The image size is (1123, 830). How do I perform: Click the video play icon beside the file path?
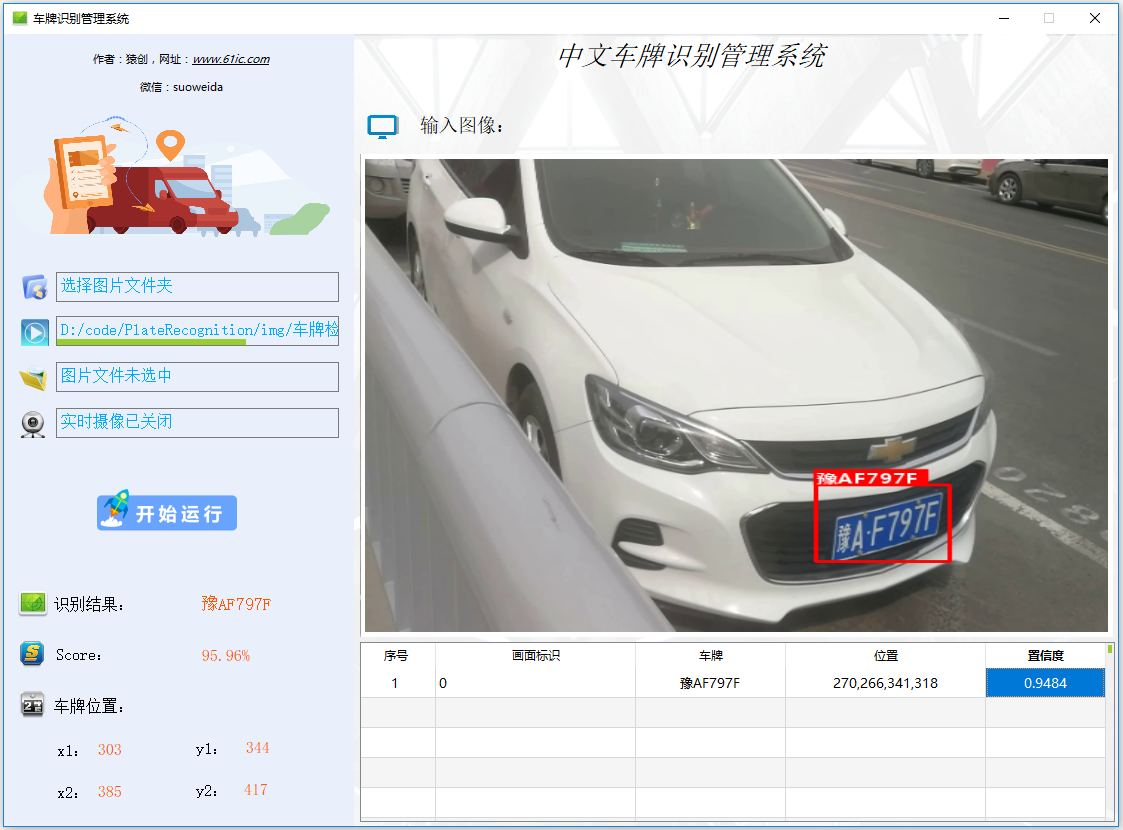pos(35,333)
